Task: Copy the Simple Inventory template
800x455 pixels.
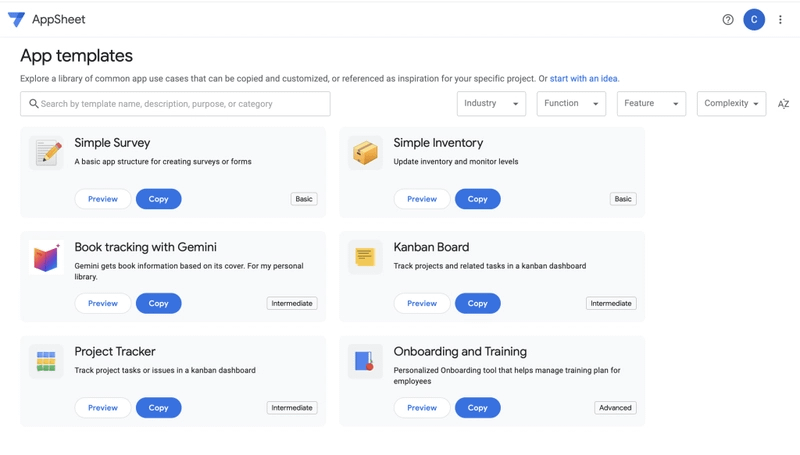Action: [478, 199]
